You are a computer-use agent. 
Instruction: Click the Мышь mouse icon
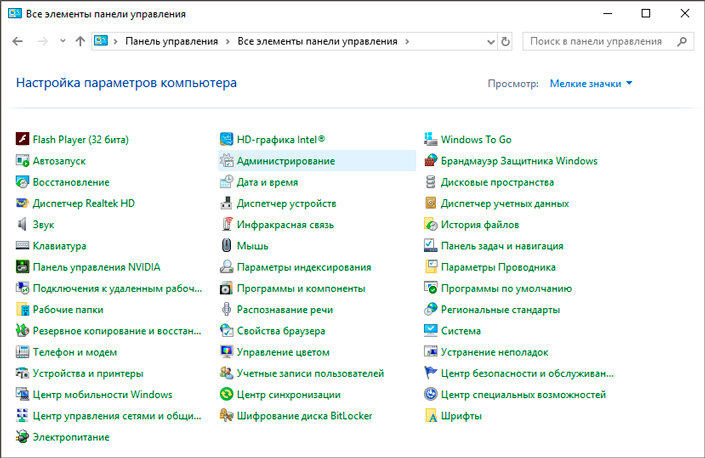click(x=226, y=245)
